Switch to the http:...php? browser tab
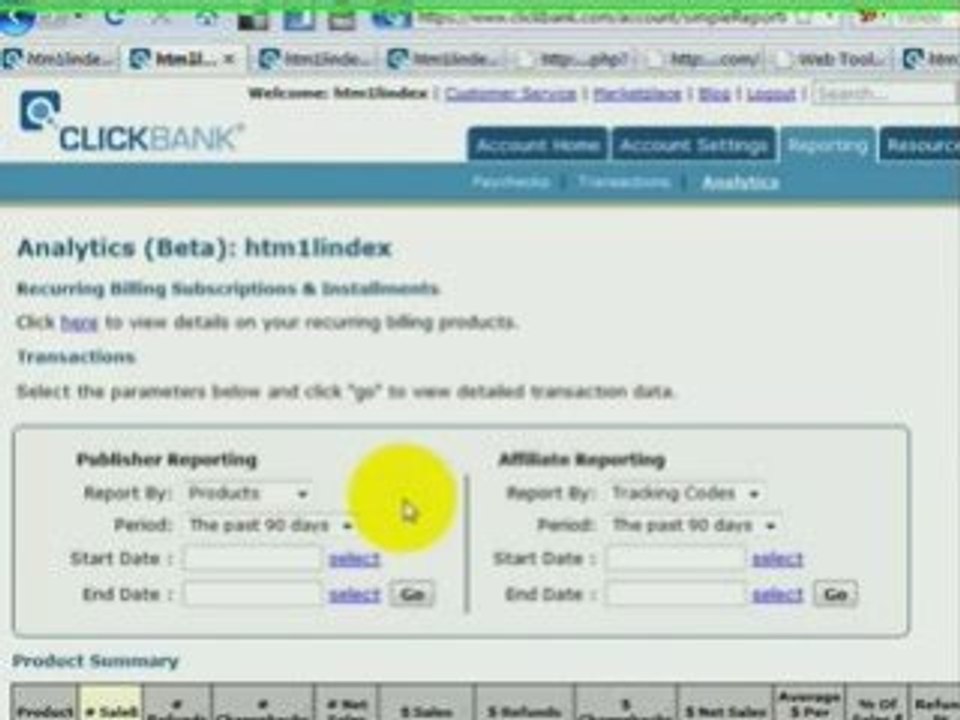This screenshot has width=960, height=720. [577, 59]
